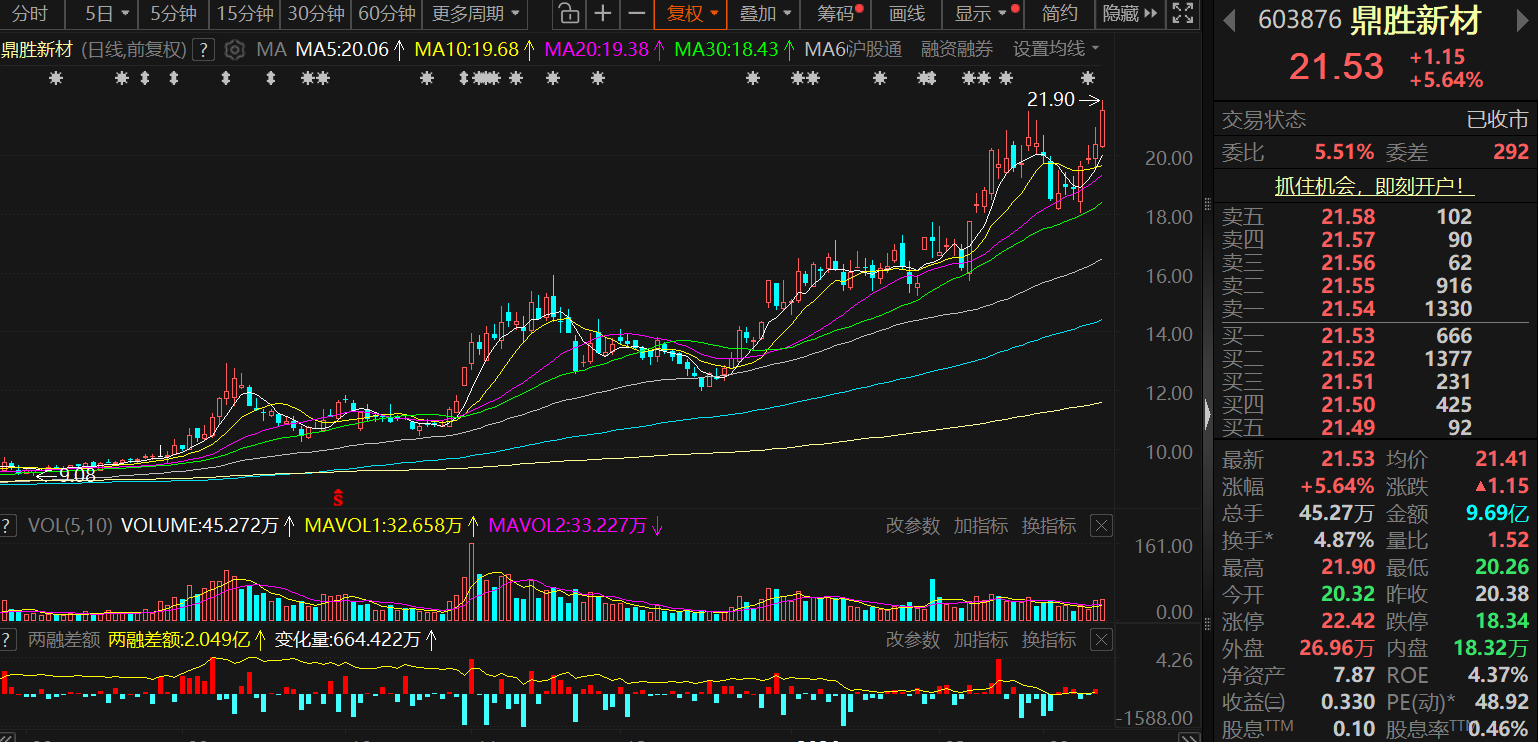Screen dimensions: 1538x742
Task: Zoom out the chart with the minus icon
Action: pos(636,14)
